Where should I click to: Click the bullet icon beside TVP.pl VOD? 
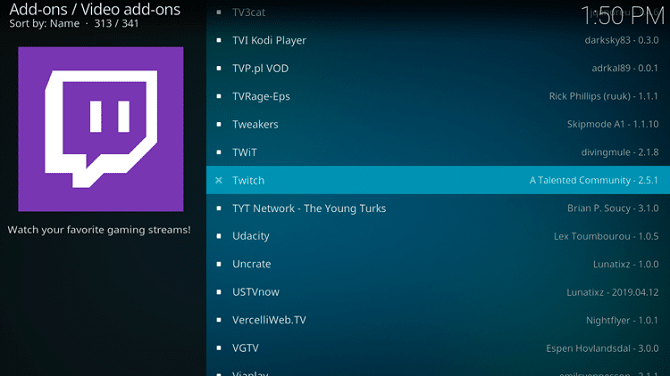tap(219, 68)
